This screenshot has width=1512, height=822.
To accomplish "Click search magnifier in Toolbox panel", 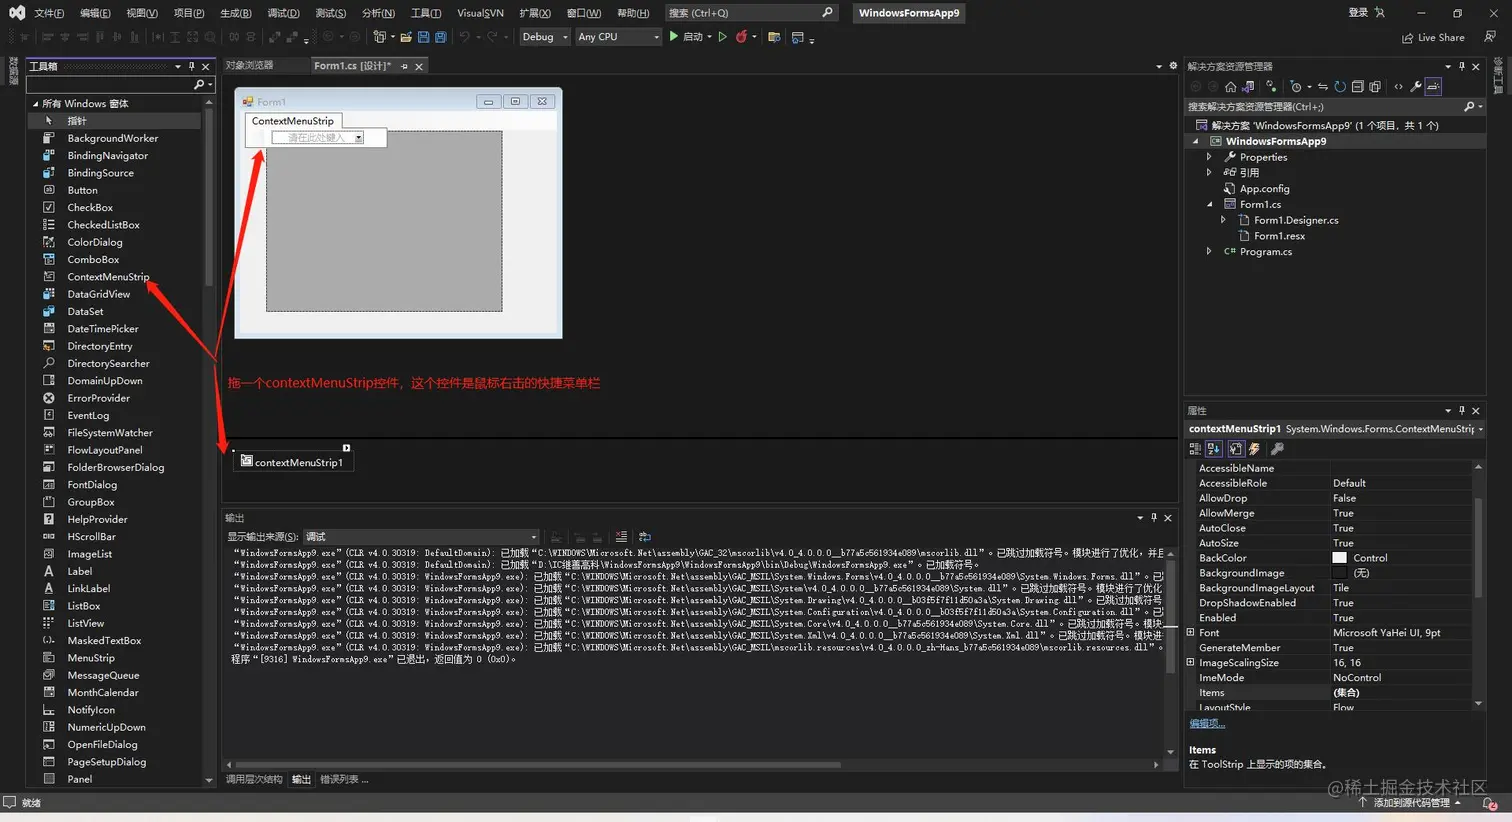I will [x=199, y=85].
